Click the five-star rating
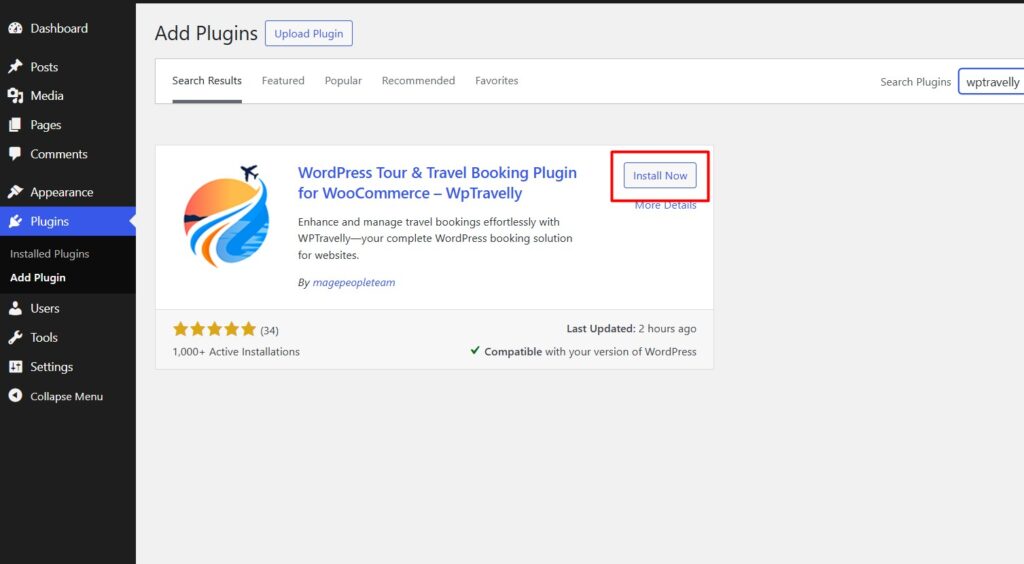 point(214,329)
